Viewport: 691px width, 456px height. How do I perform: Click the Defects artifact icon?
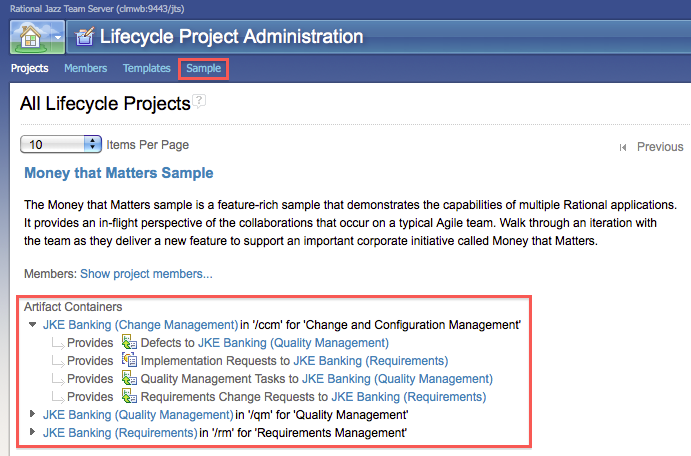[x=128, y=343]
